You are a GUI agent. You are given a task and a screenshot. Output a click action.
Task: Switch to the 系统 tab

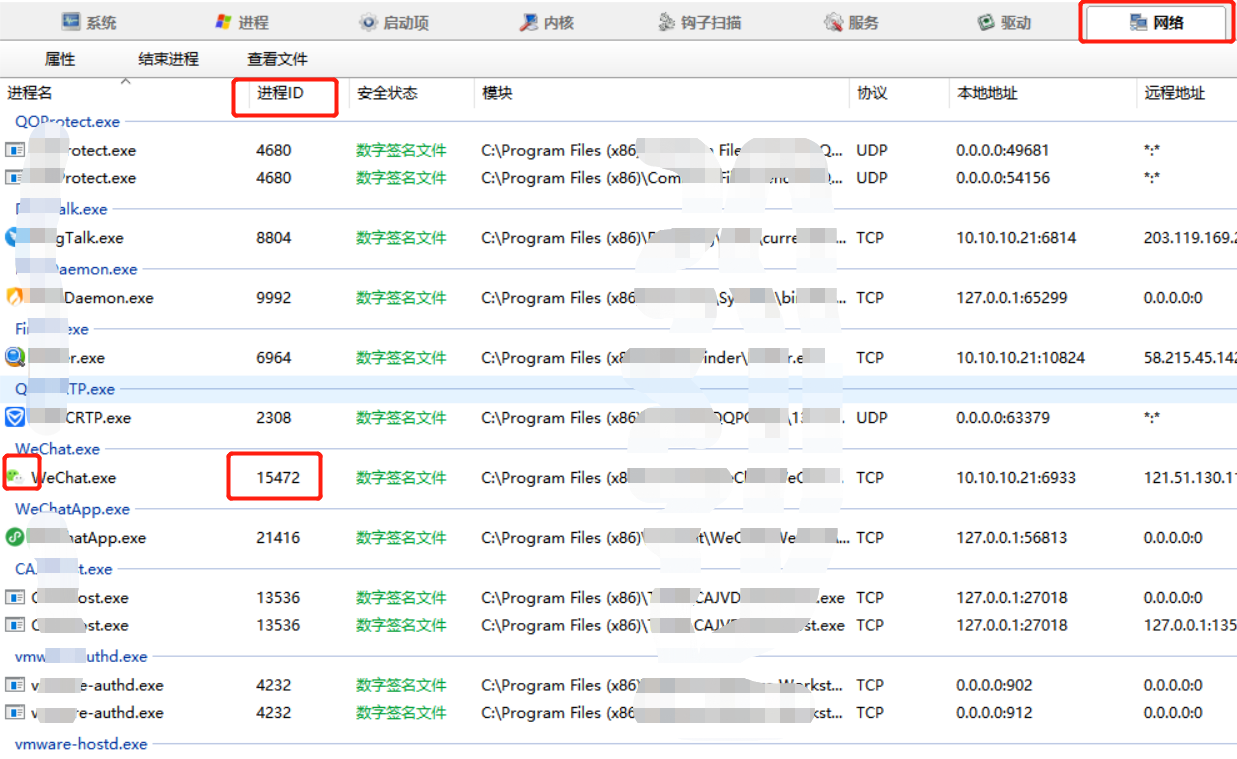coord(89,22)
